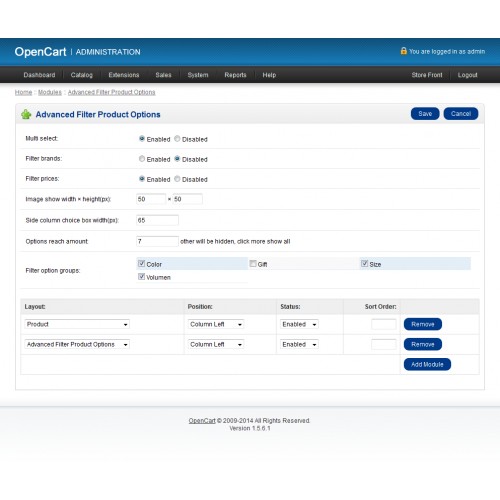Click the padlock icon near login status
Image resolution: width=500 pixels, height=500 pixels.
[x=403, y=51]
